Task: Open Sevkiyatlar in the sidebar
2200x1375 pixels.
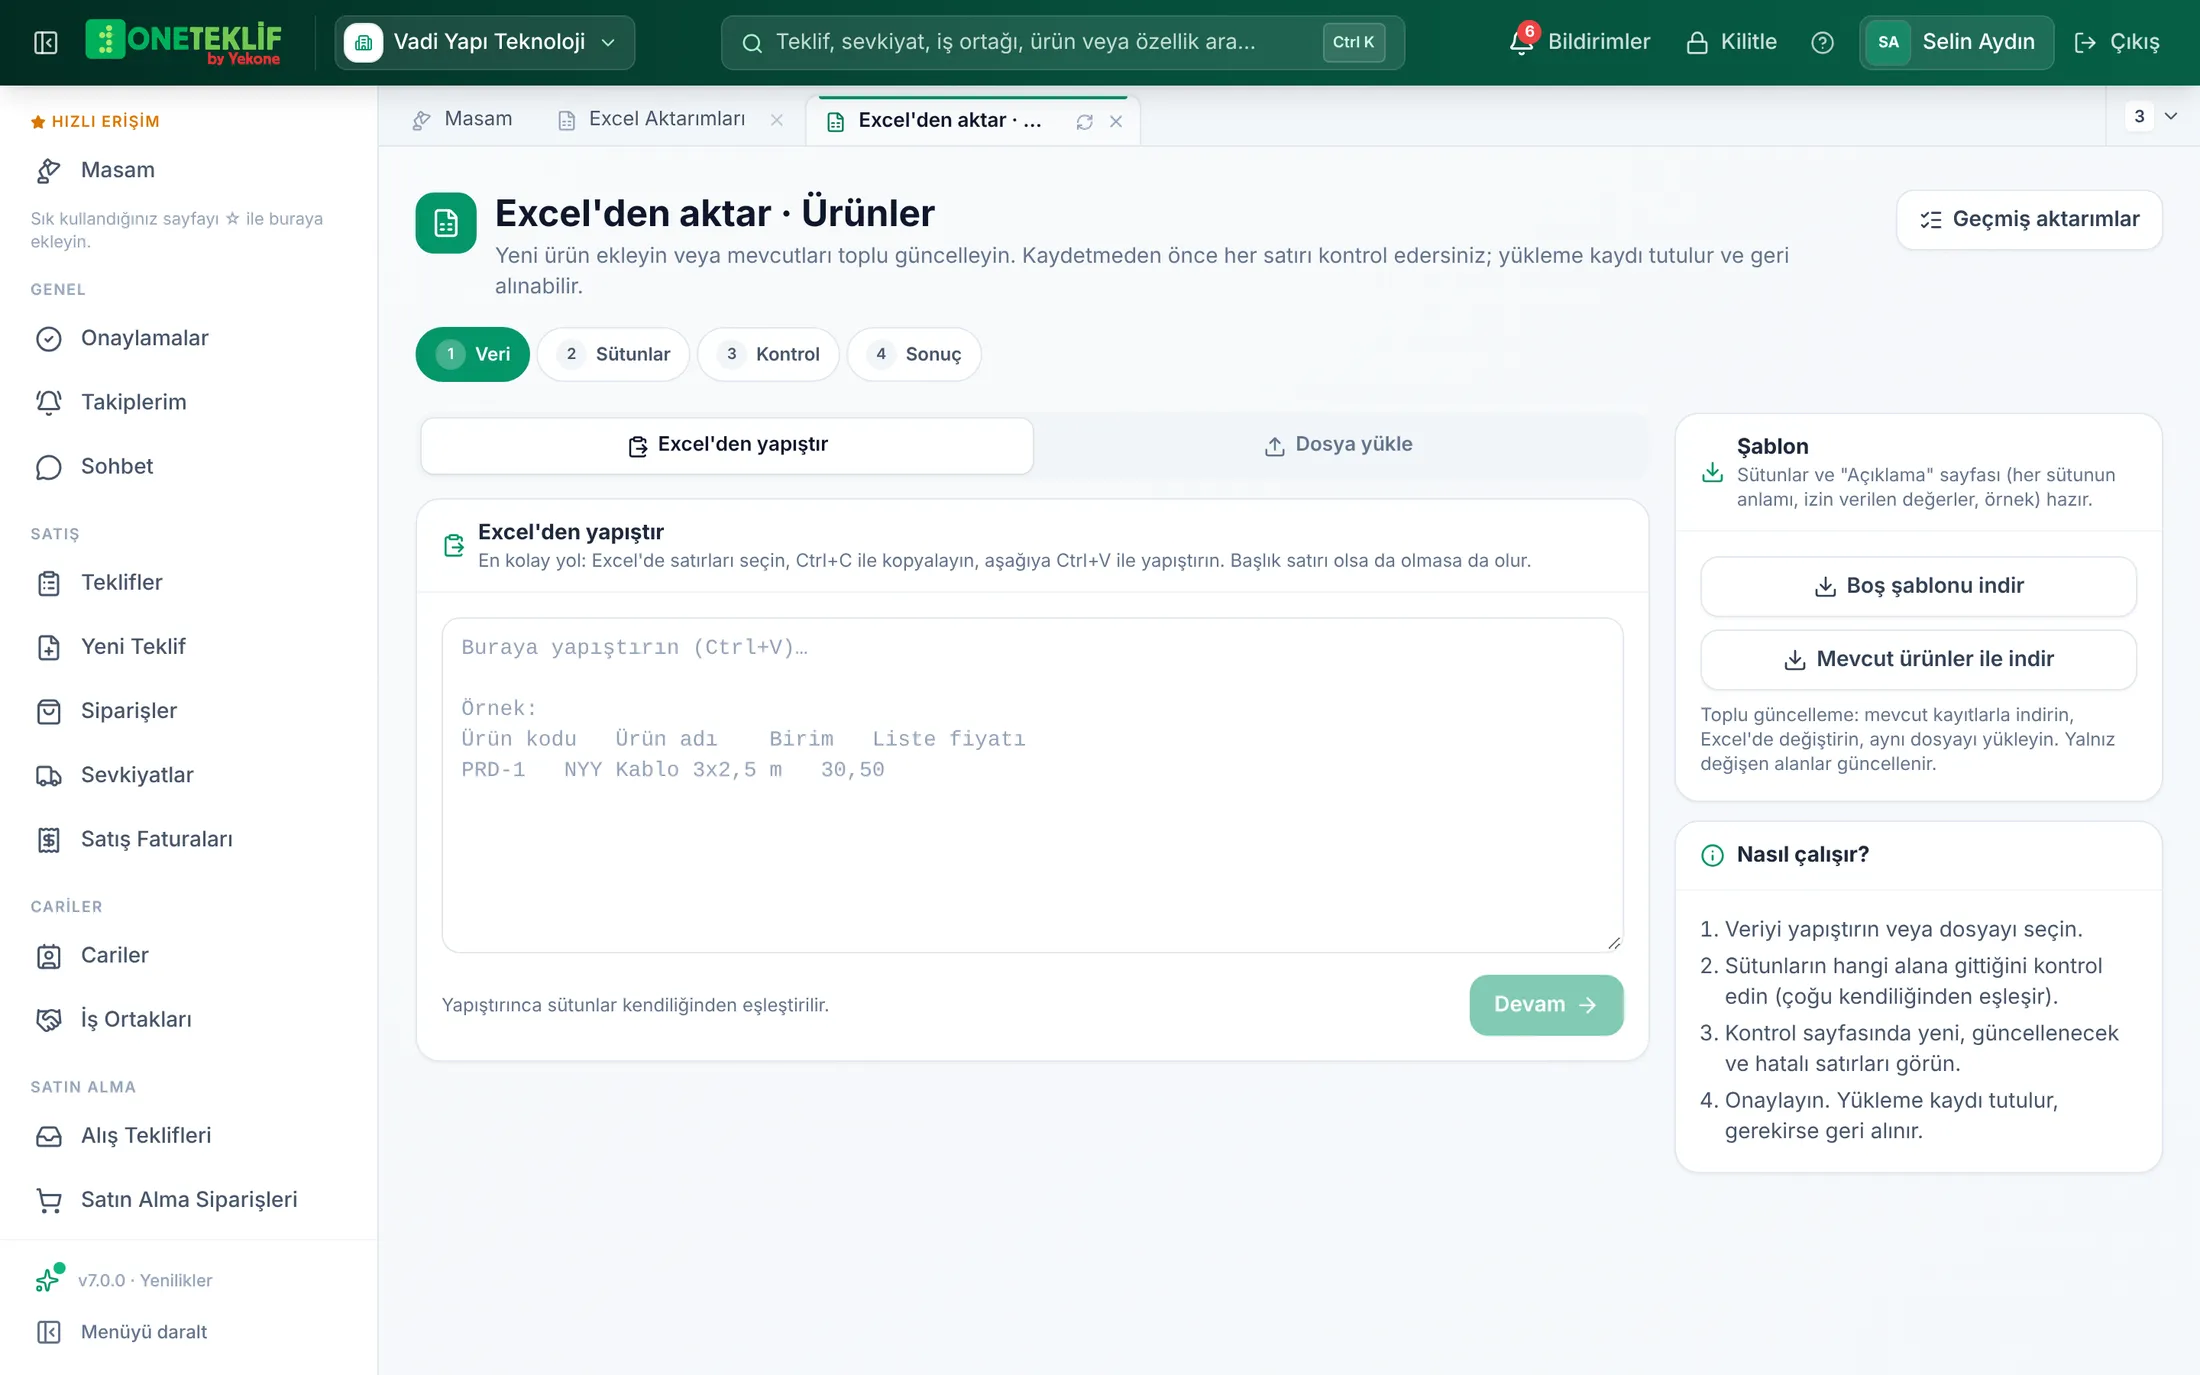Action: (x=189, y=775)
